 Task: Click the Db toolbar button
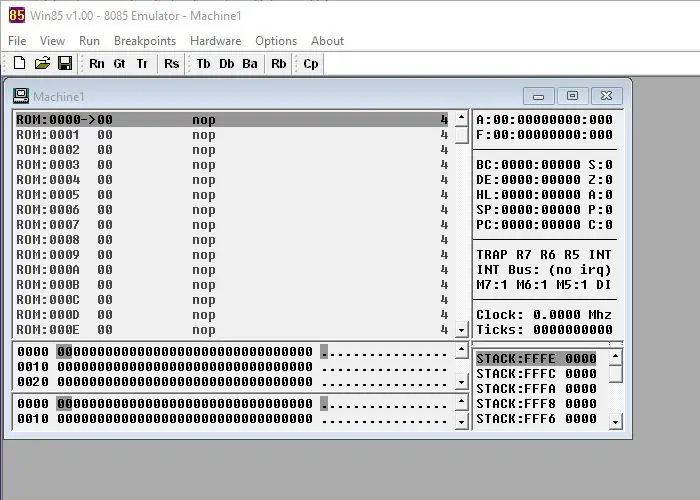pos(226,64)
